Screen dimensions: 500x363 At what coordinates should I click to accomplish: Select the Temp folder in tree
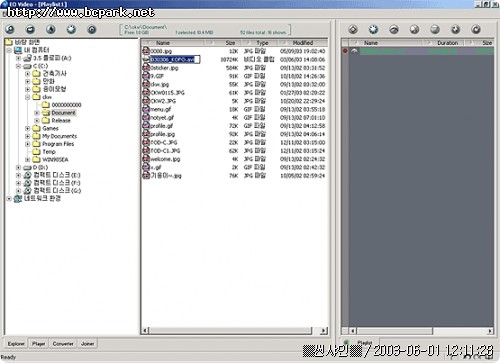(x=49, y=152)
